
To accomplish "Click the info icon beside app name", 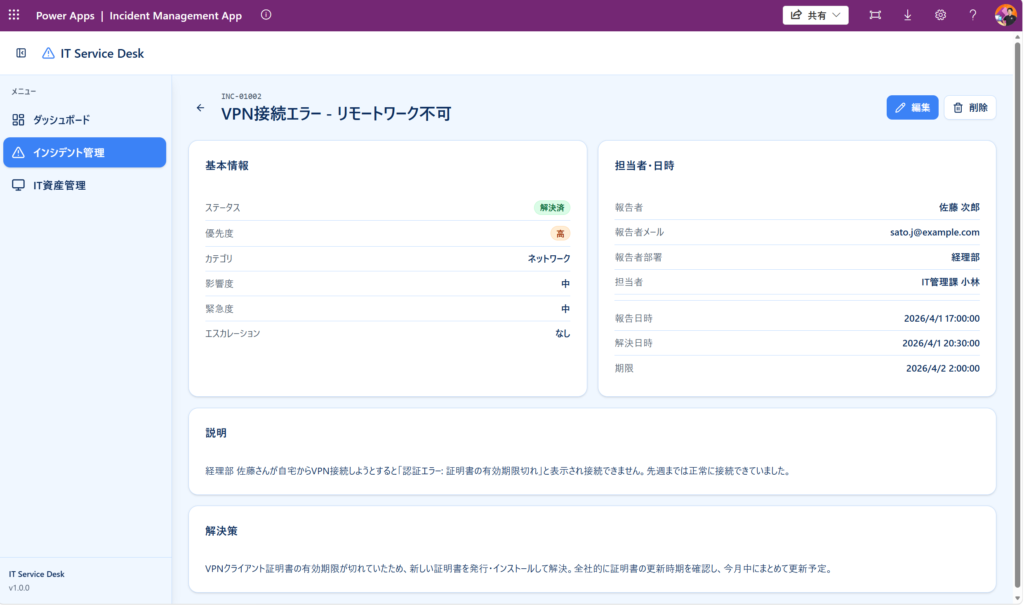I will (265, 15).
